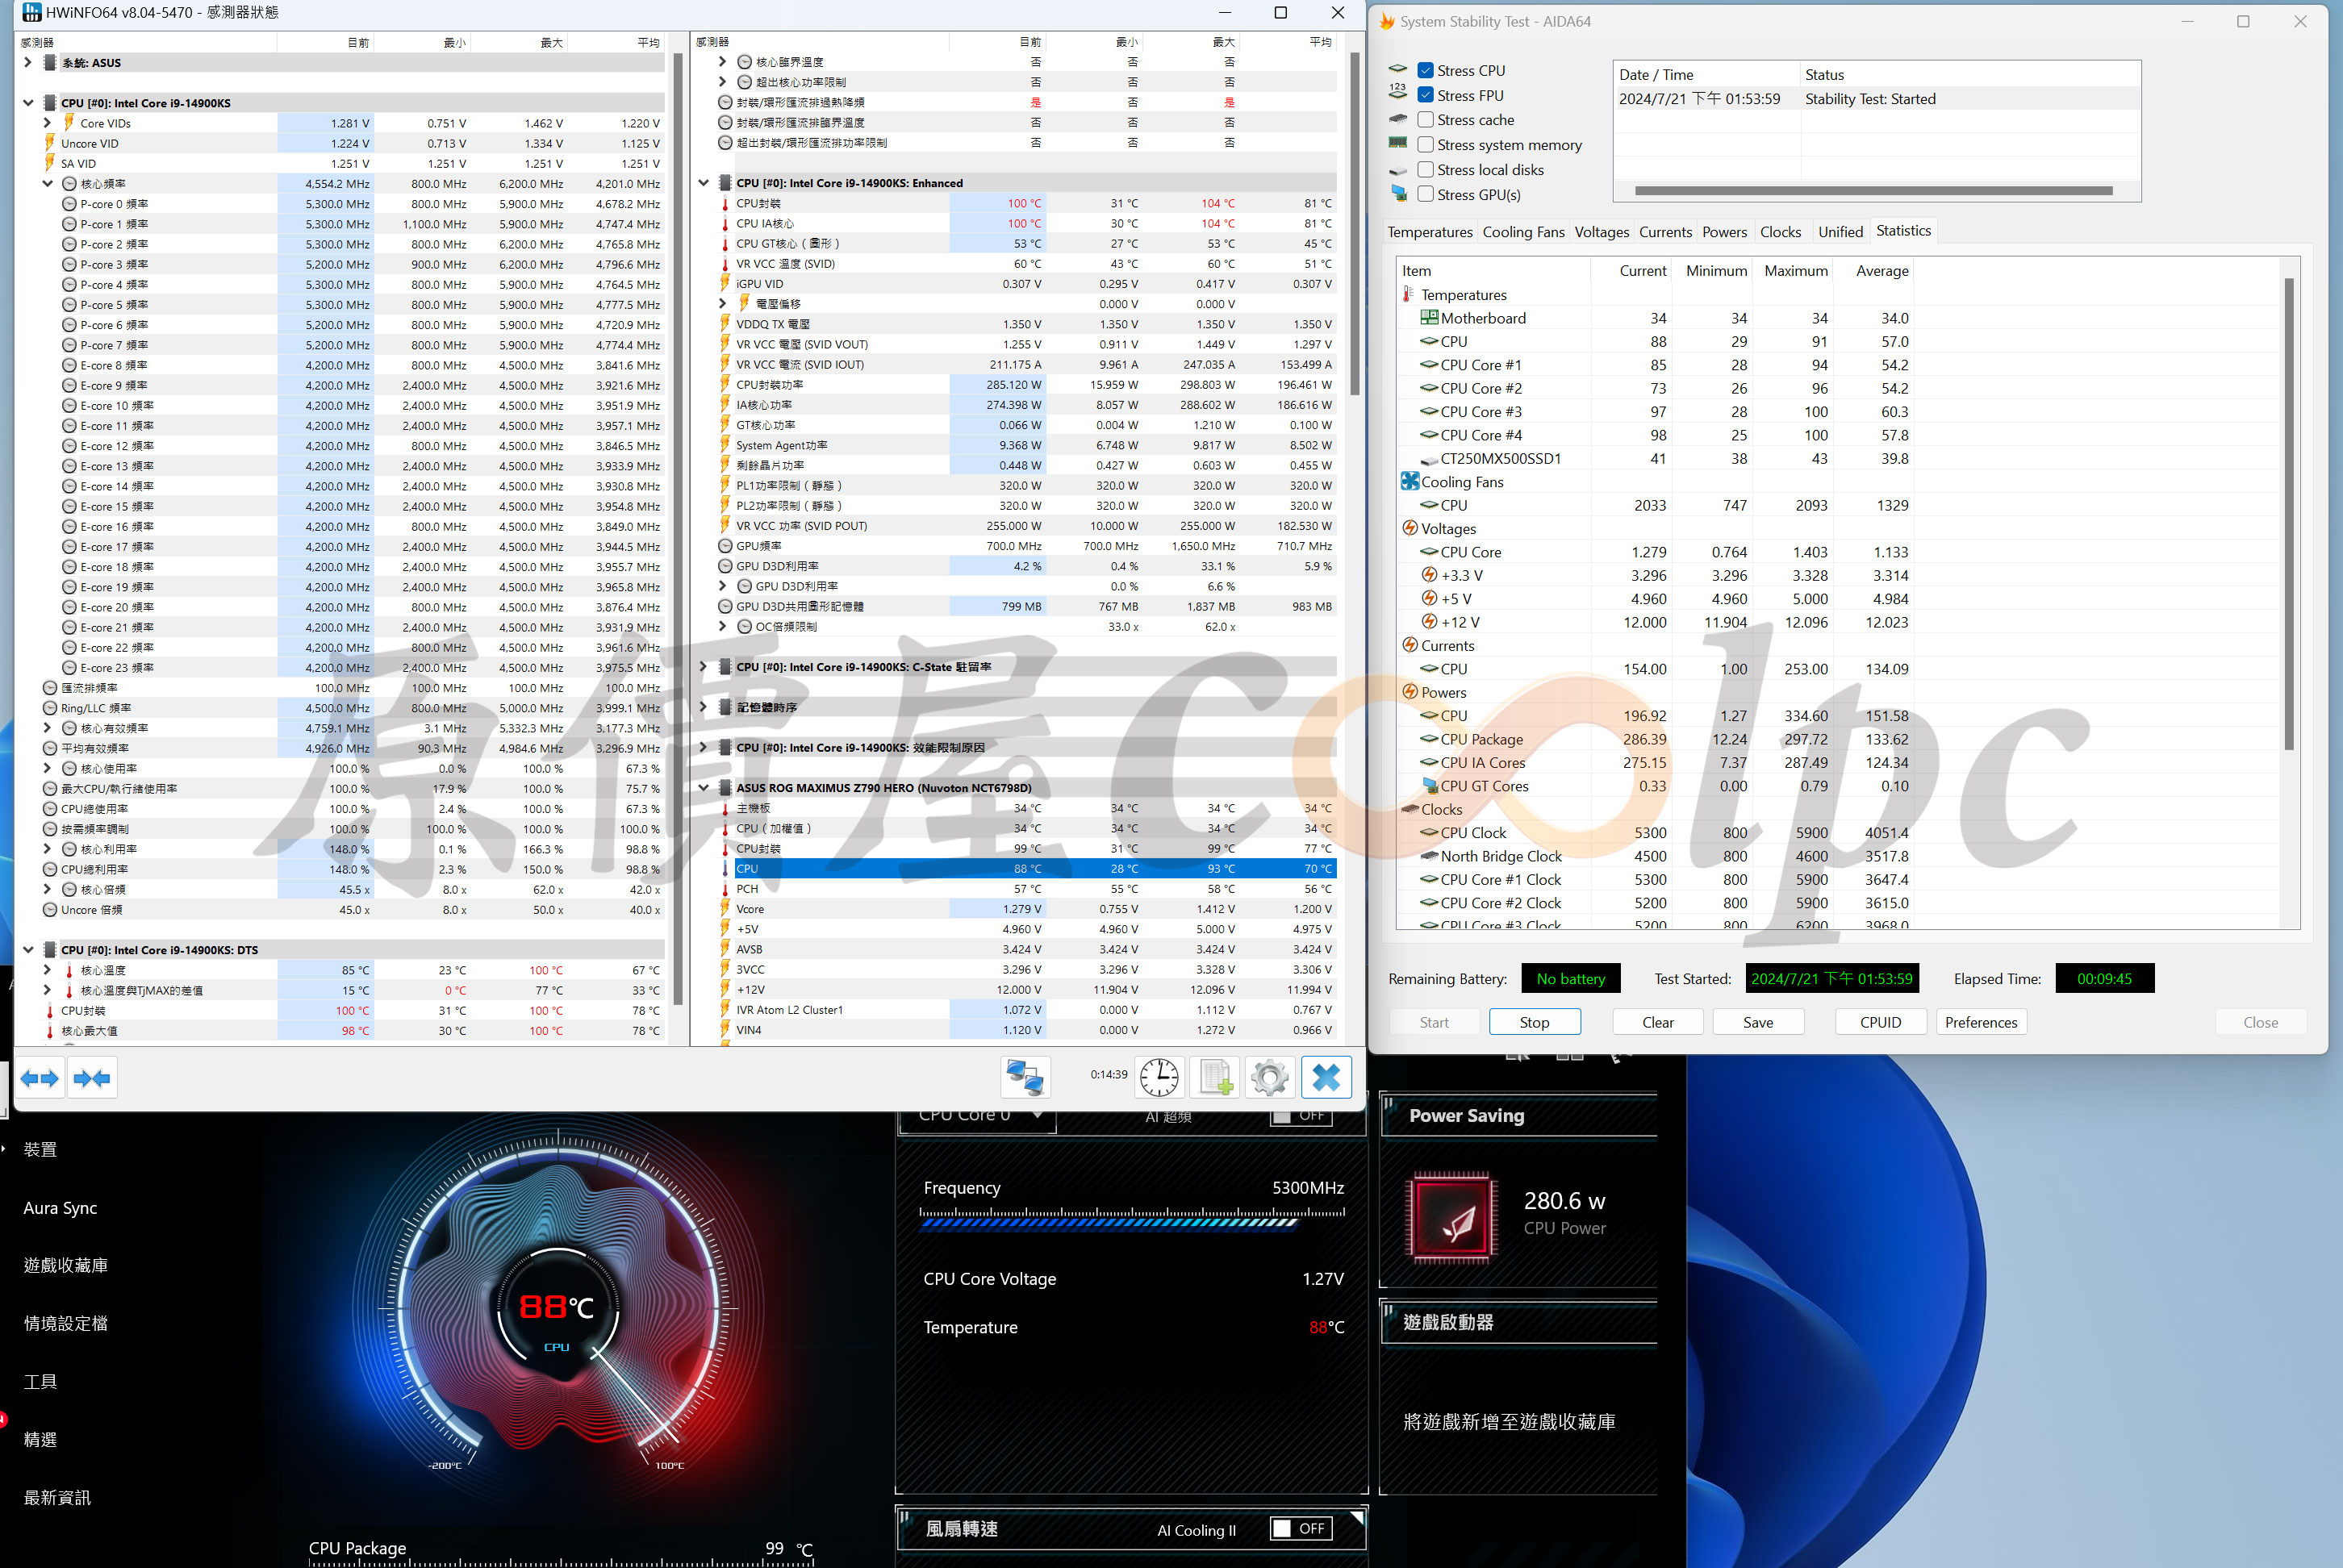Expand the 系統: ASUS sensor group
This screenshot has height=1568, width=2343.
28,62
